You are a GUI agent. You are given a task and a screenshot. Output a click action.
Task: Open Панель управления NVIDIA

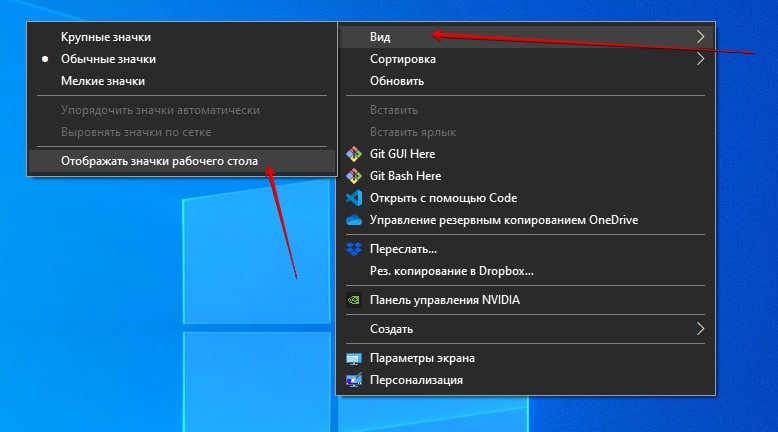click(525, 300)
